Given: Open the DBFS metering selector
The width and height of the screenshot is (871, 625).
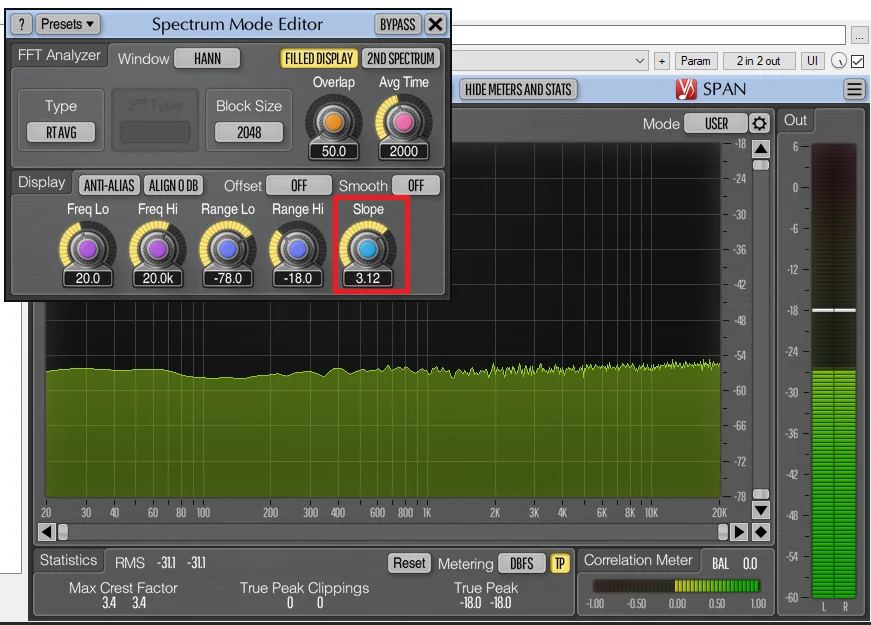Looking at the screenshot, I should pos(521,564).
